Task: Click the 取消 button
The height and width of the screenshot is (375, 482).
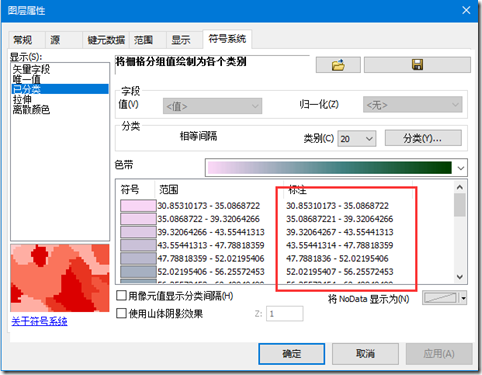Action: point(365,354)
